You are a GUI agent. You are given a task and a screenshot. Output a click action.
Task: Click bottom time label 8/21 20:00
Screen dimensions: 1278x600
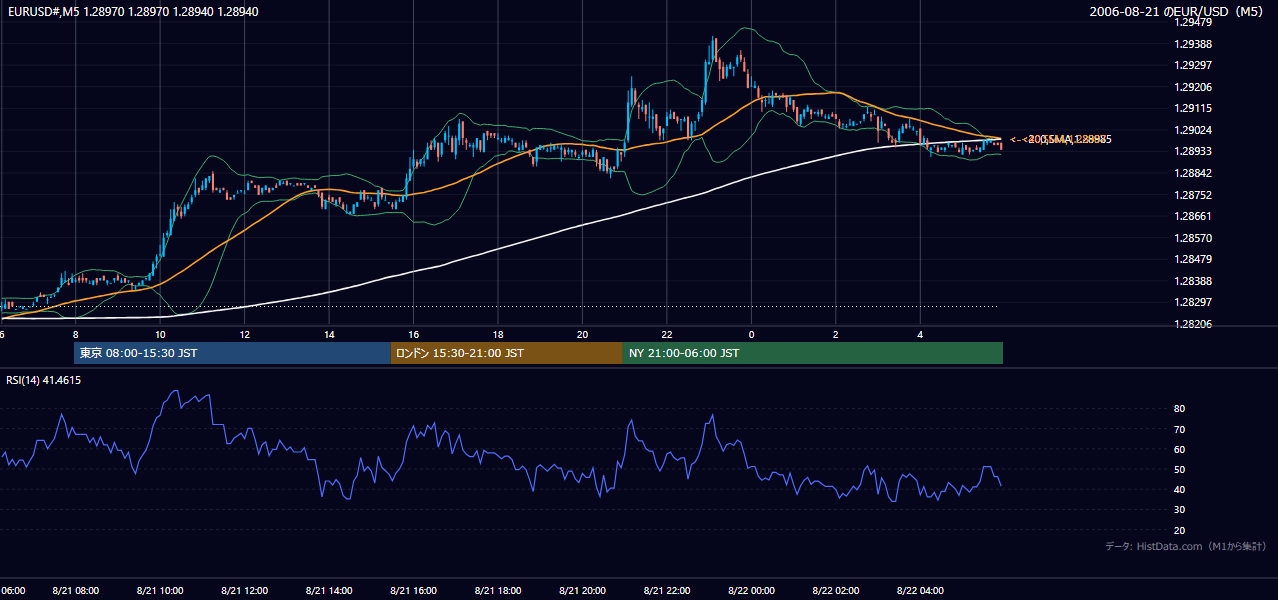(583, 591)
